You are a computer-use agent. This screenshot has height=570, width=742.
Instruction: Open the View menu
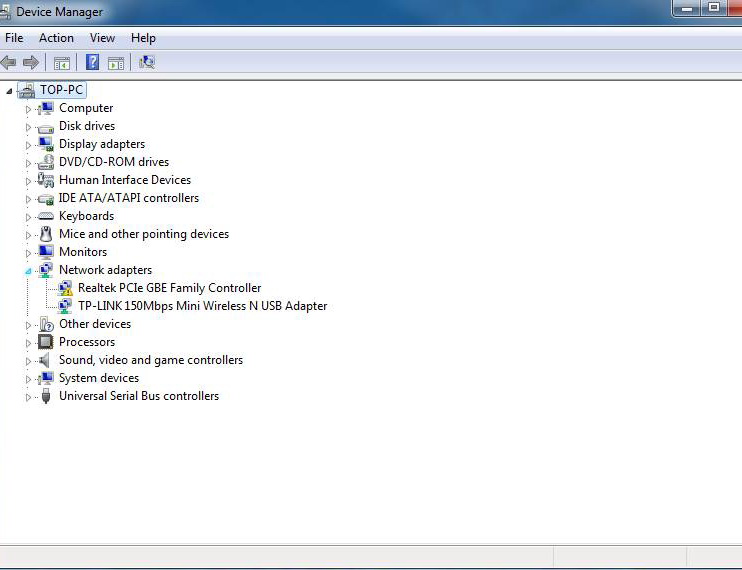pos(102,38)
